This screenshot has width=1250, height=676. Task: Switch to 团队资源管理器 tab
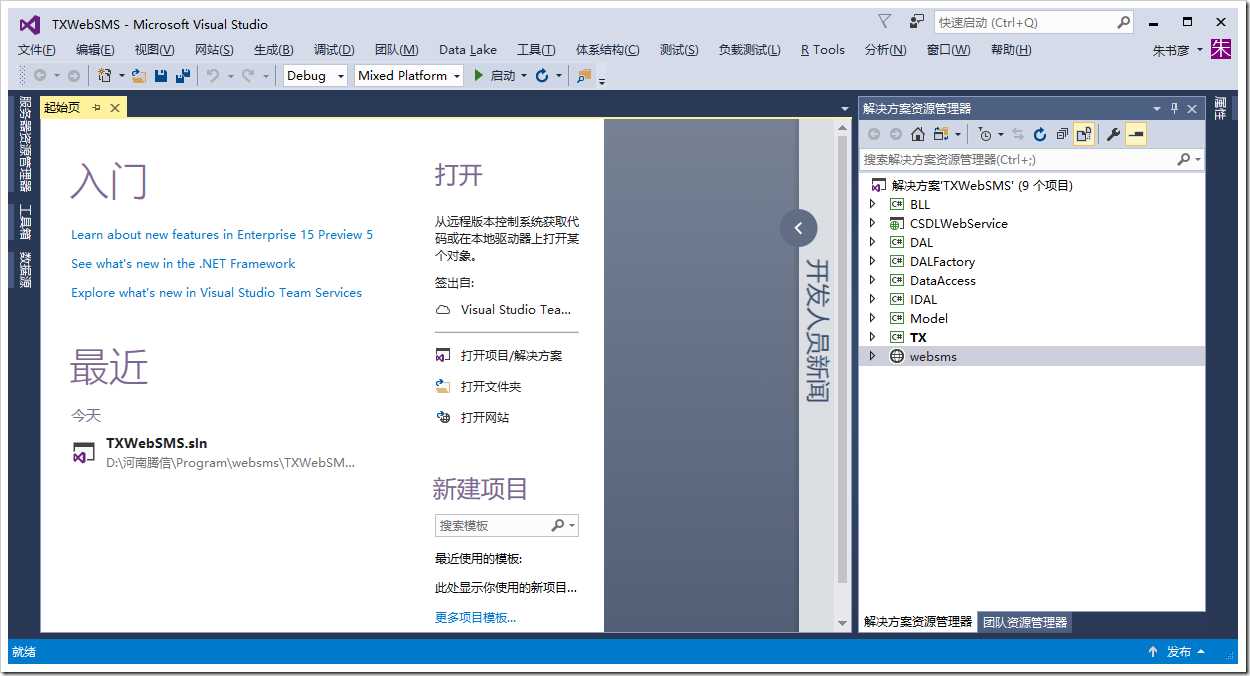(x=1025, y=622)
